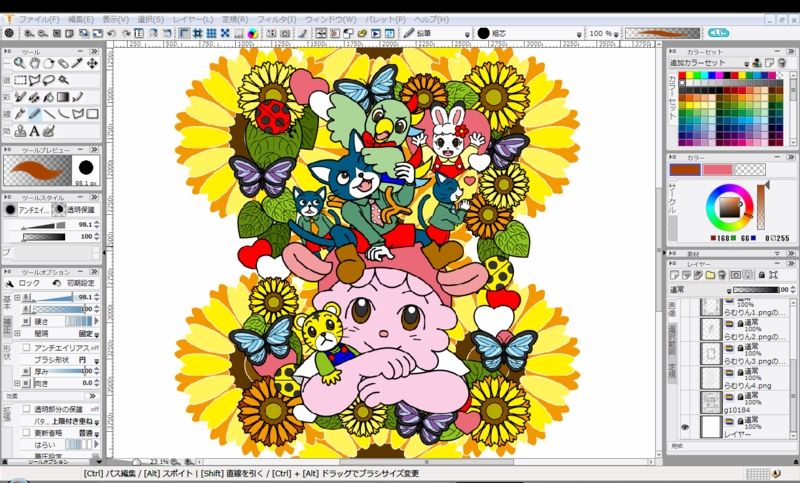Image resolution: width=800 pixels, height=483 pixels.
Task: Open the 追加カラーセット dropdown
Action: [746, 63]
